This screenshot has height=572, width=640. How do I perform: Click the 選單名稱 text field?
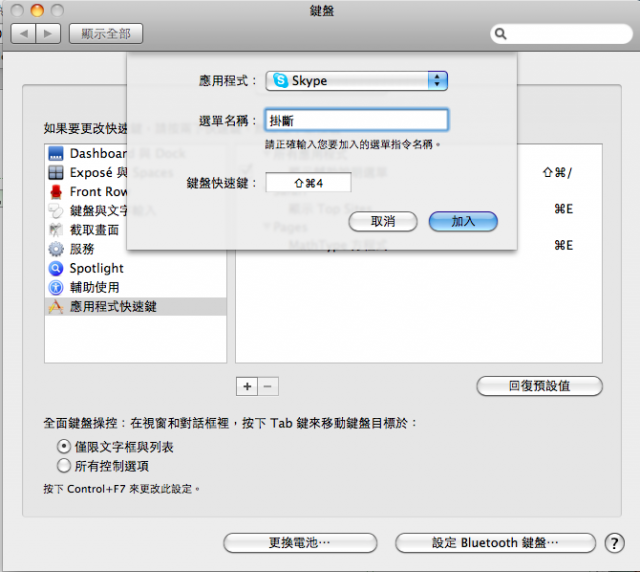[x=357, y=120]
